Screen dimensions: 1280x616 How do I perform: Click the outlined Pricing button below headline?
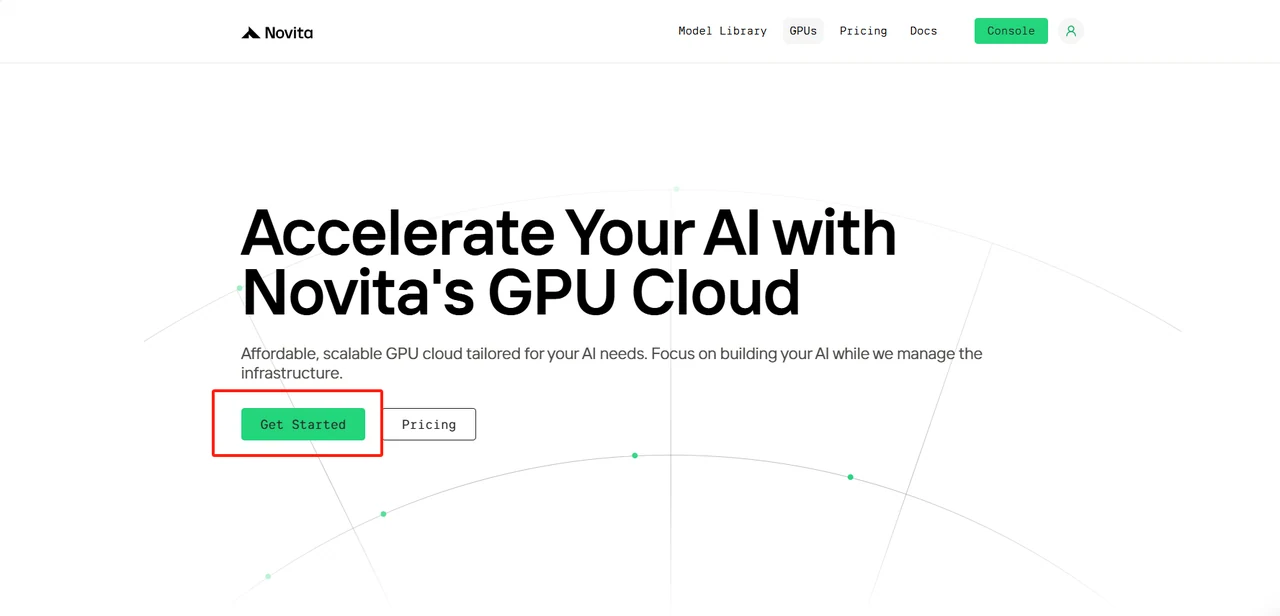click(x=429, y=424)
